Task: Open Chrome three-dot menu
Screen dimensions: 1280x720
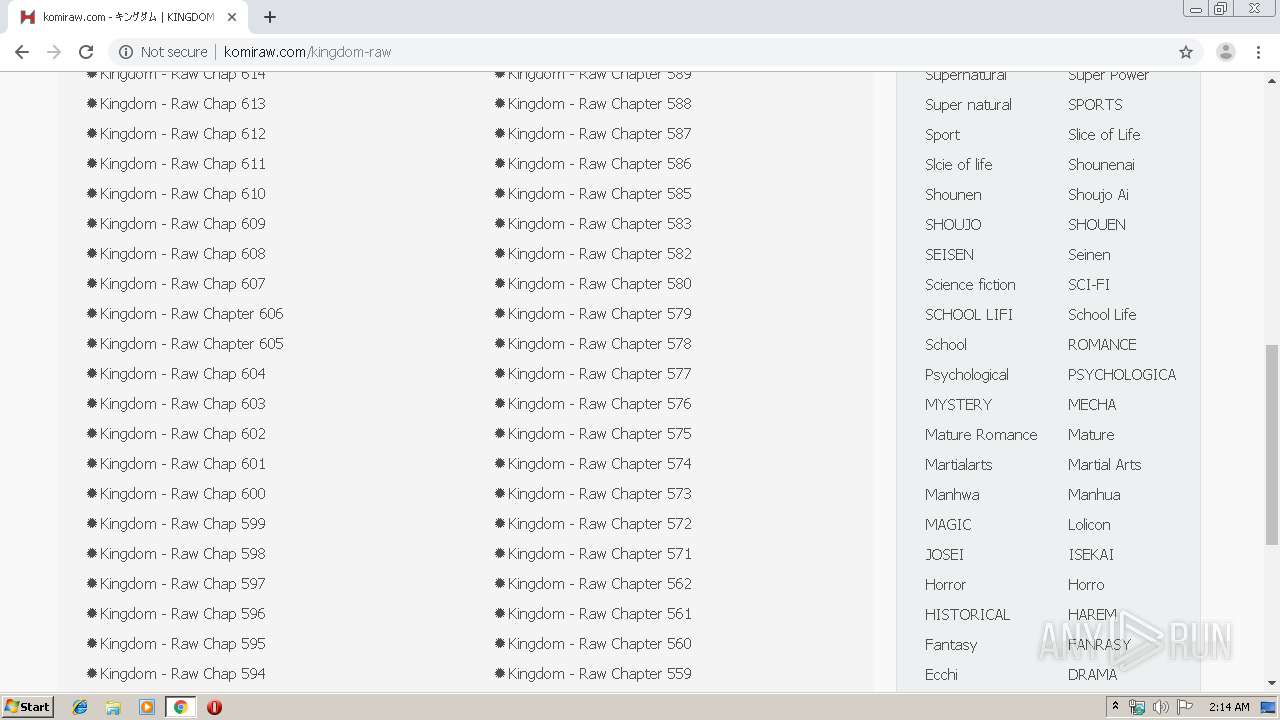Action: click(1258, 52)
